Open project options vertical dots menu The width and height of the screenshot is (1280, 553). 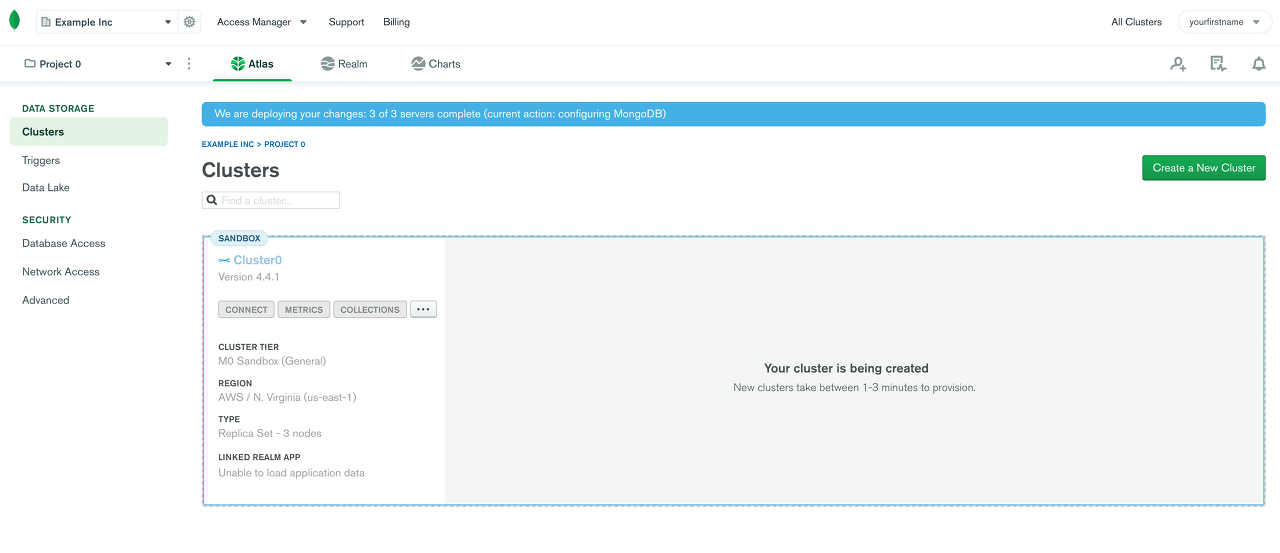[x=189, y=64]
